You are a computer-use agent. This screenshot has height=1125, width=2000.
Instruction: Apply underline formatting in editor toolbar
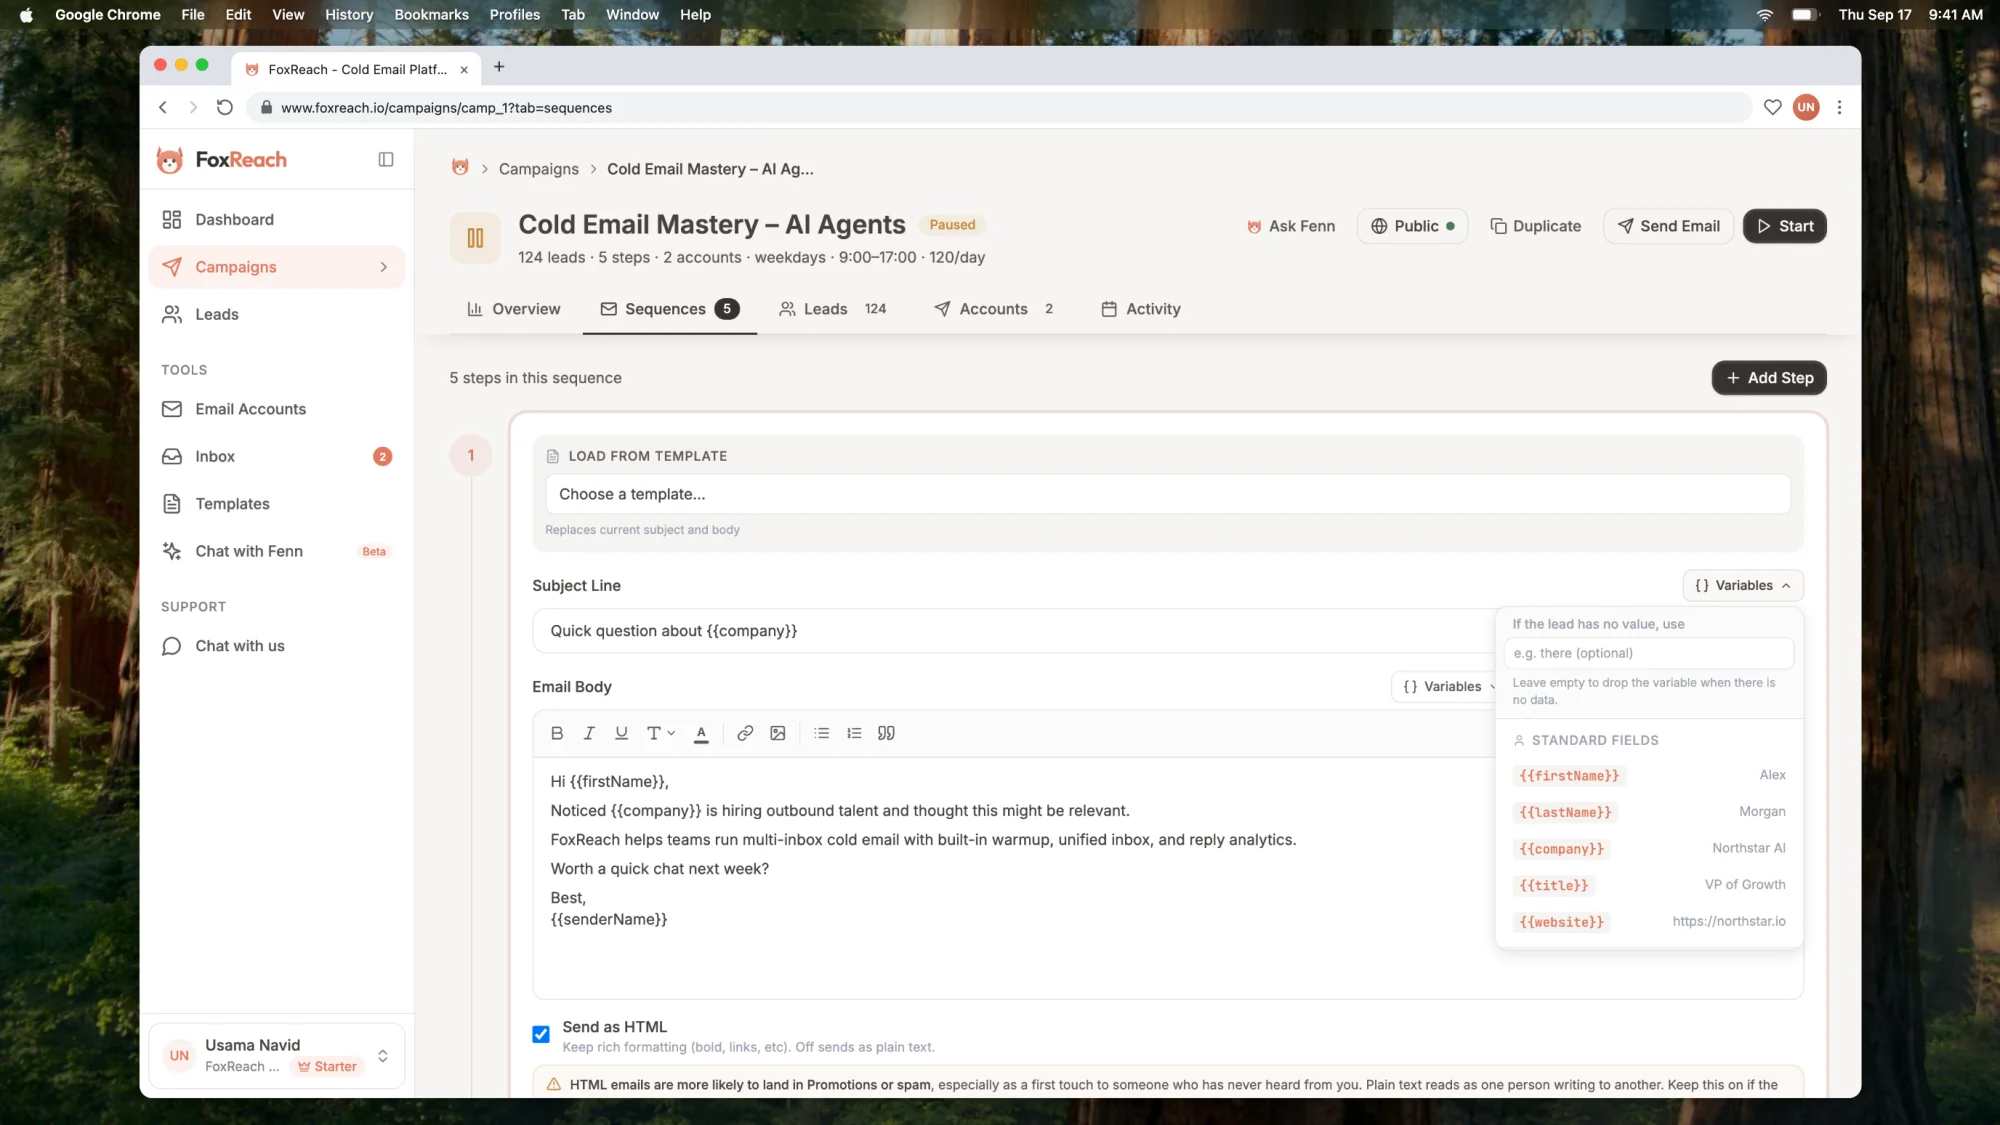click(621, 733)
